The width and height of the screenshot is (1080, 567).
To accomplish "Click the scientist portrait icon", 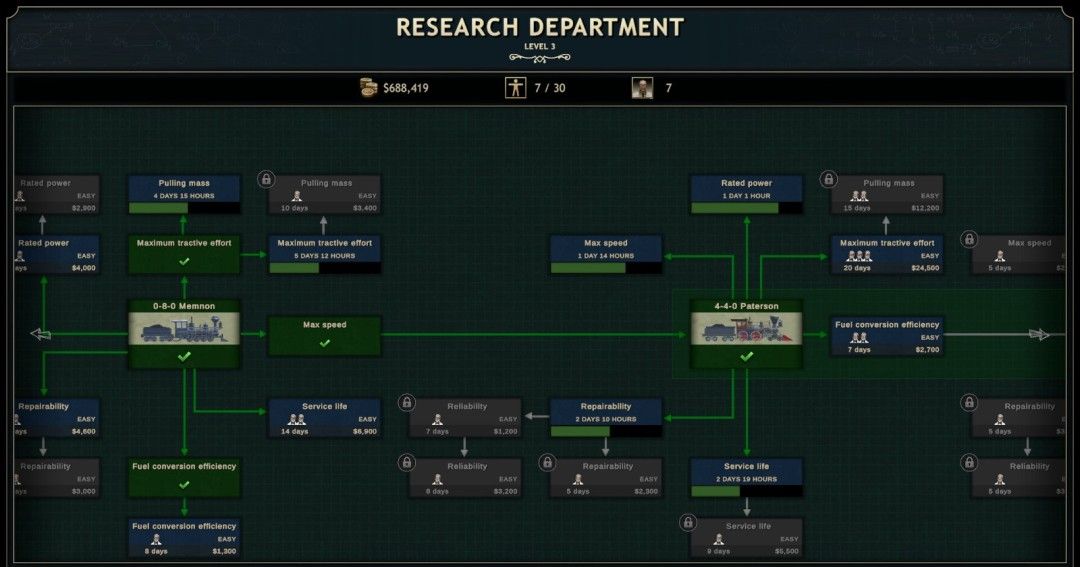I will pos(642,88).
